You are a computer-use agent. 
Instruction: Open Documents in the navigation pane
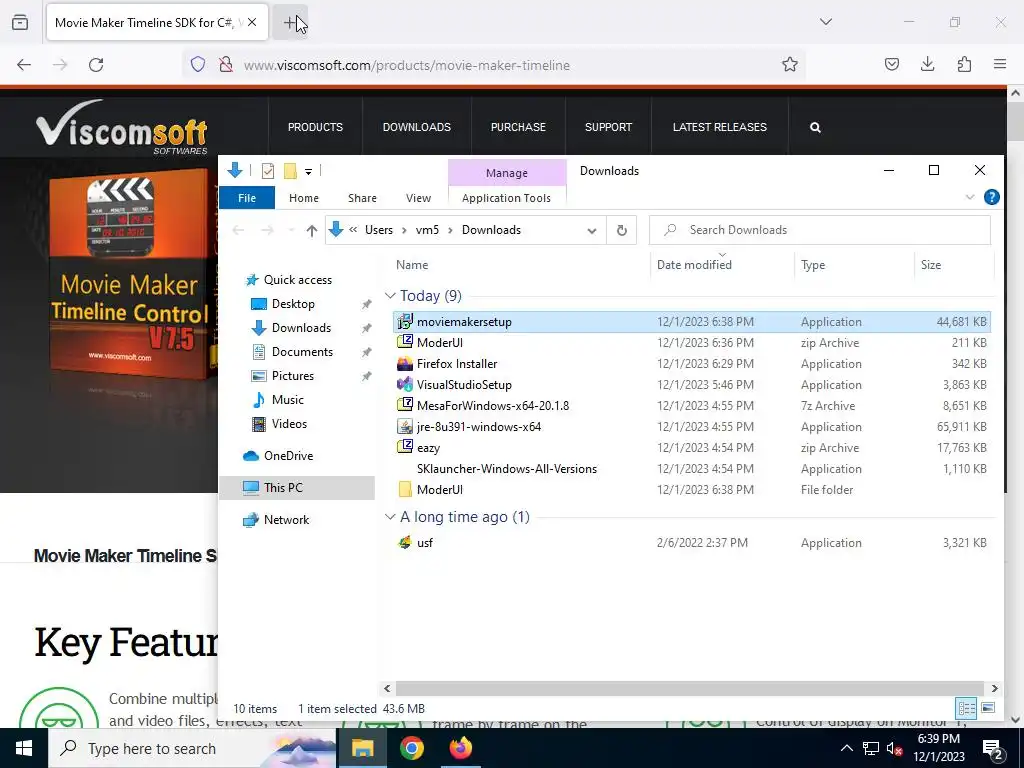302,352
